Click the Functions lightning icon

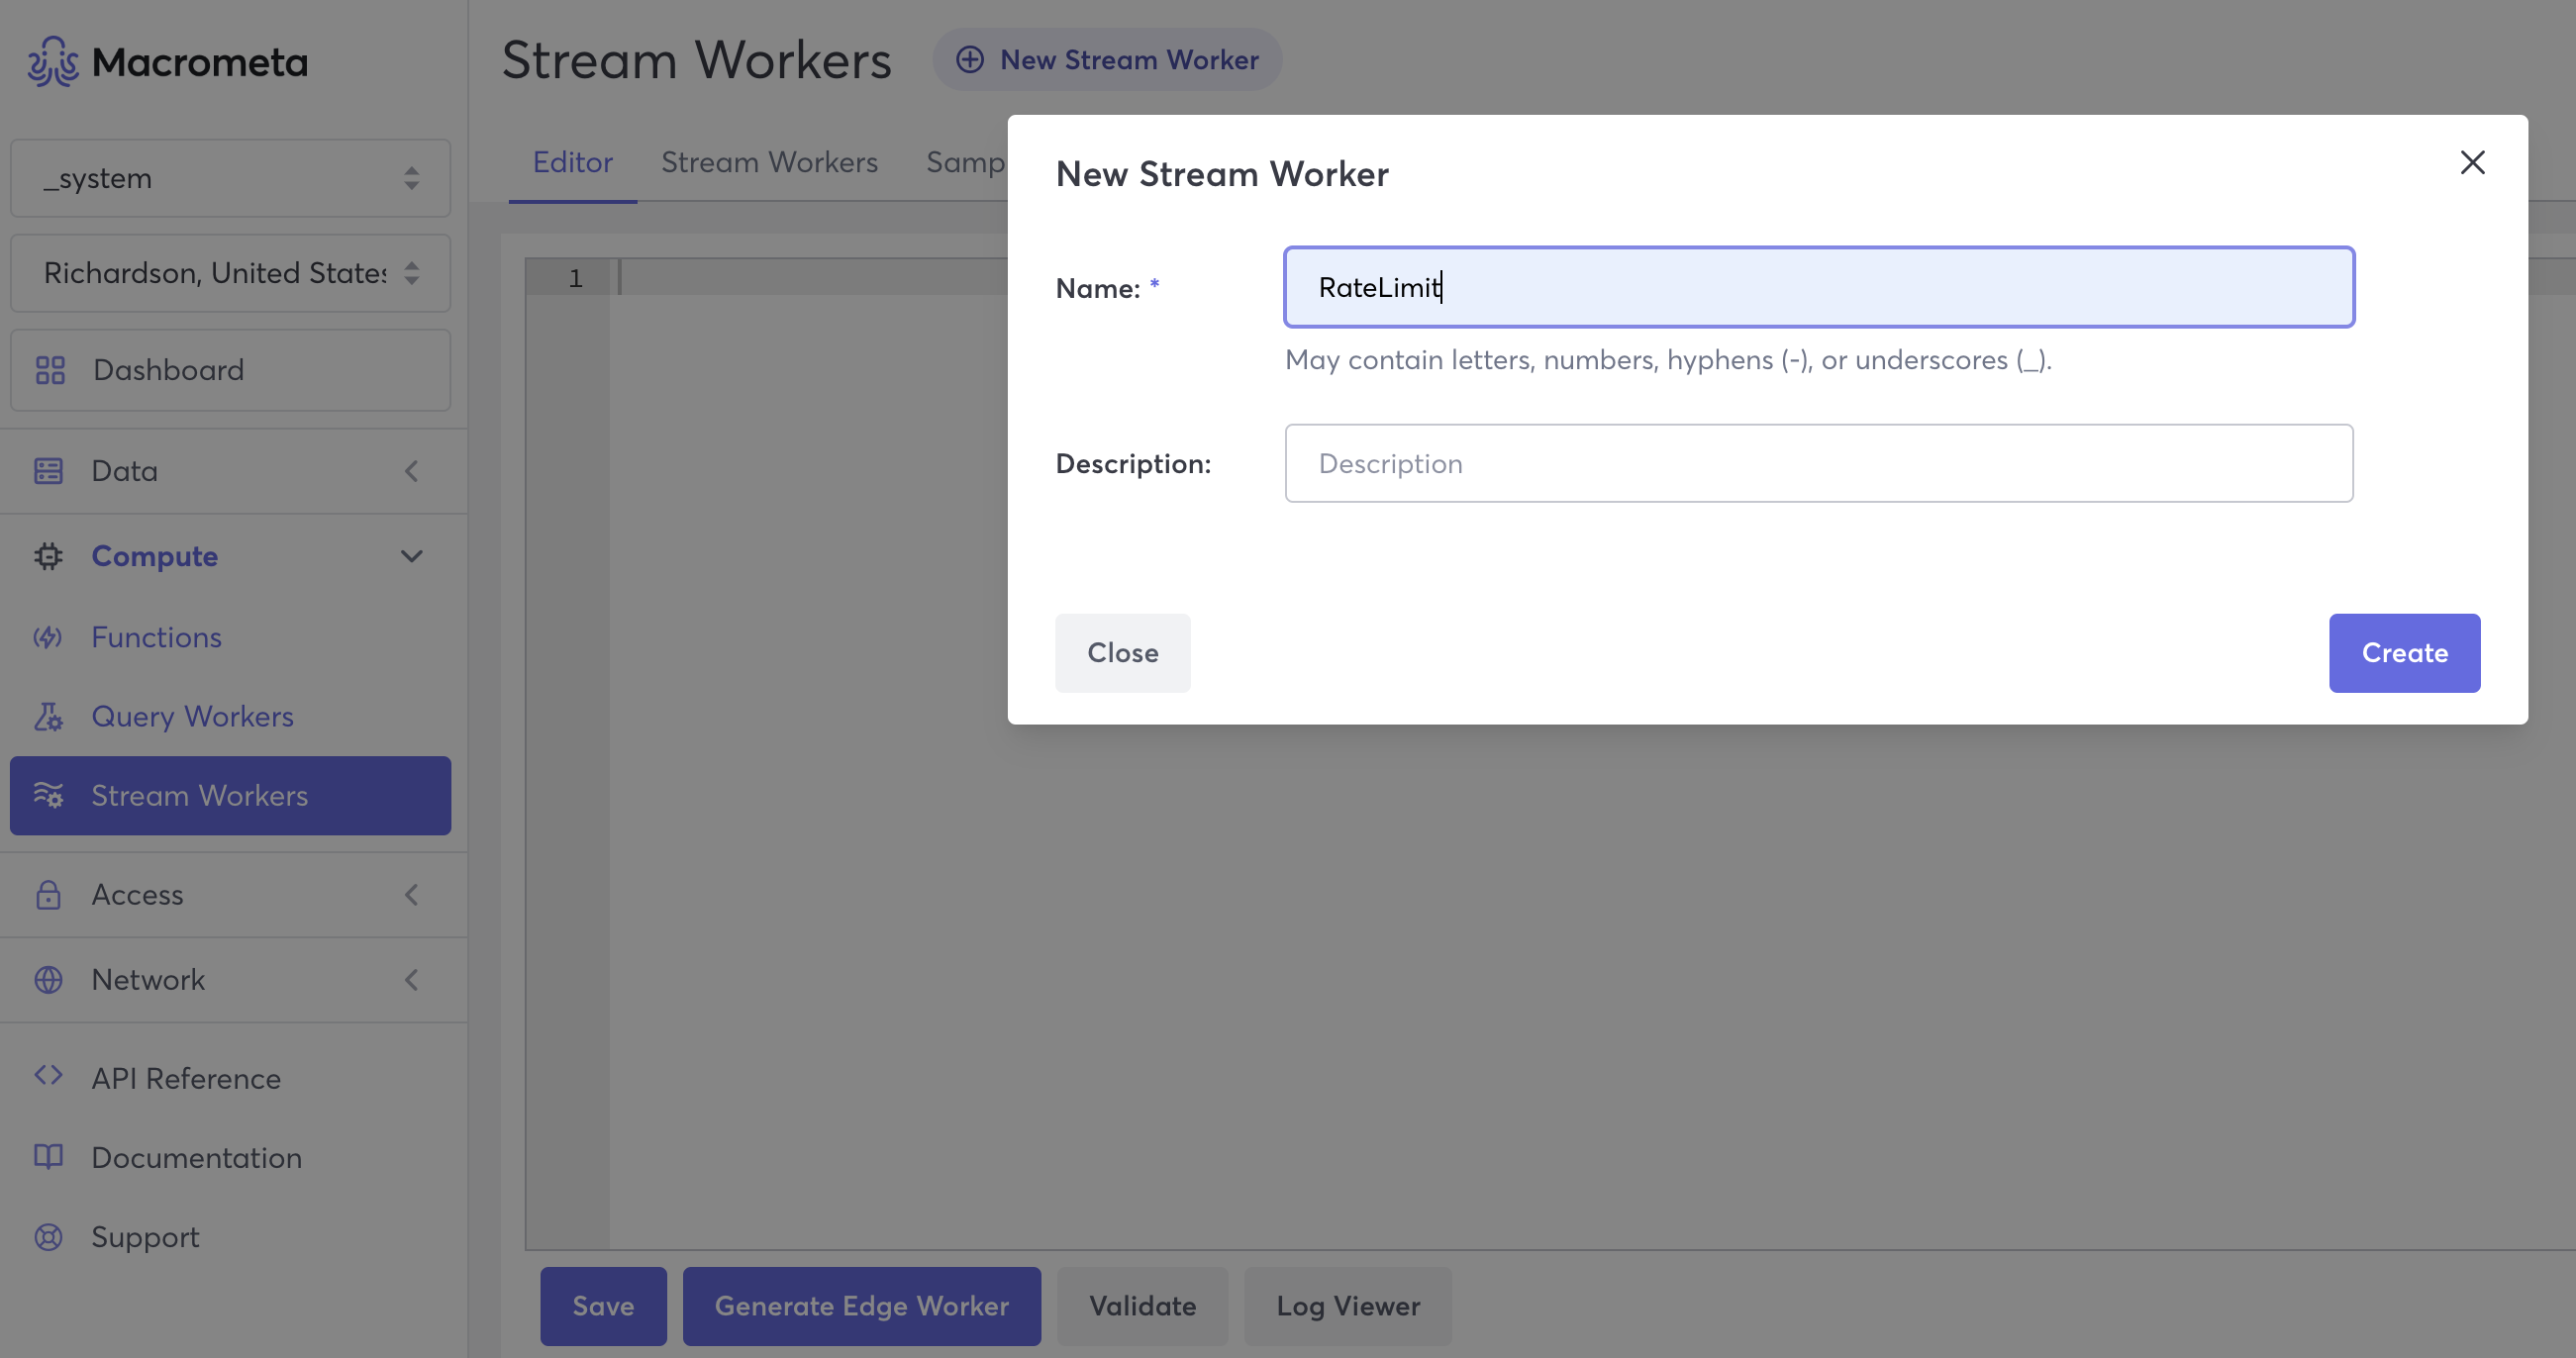click(48, 637)
